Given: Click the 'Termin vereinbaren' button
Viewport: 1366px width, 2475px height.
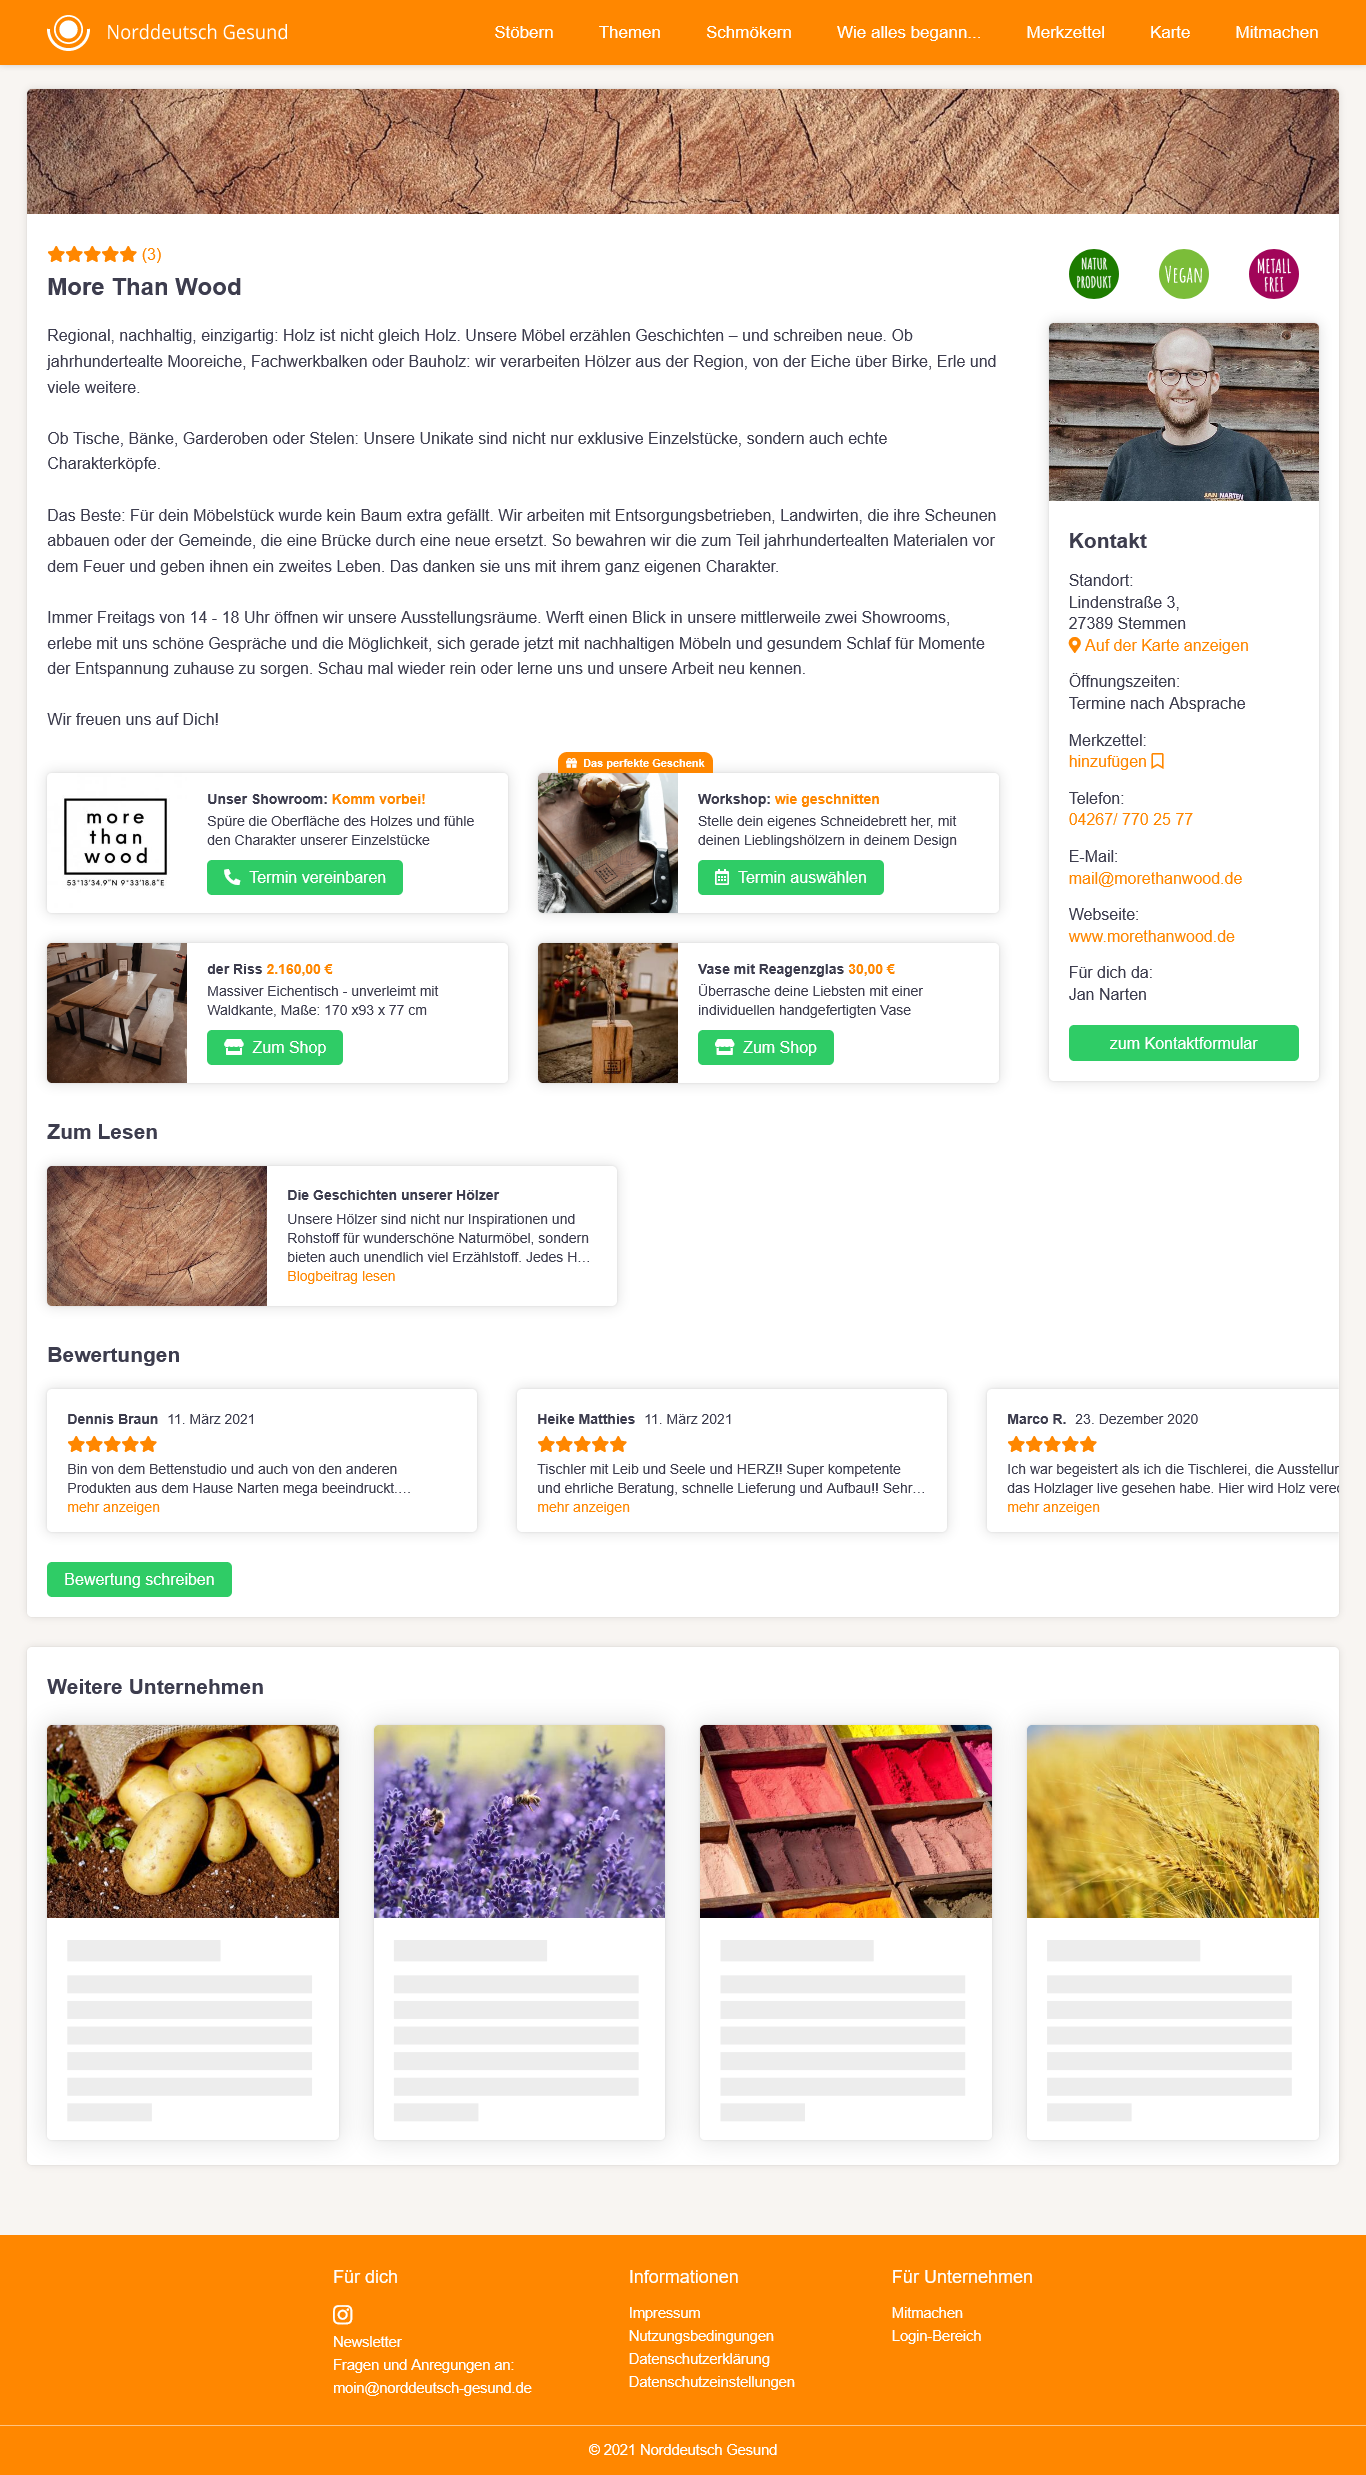Looking at the screenshot, I should (305, 877).
